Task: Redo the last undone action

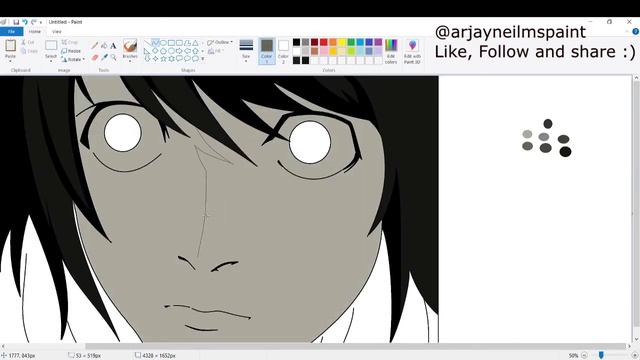Action: pos(33,22)
